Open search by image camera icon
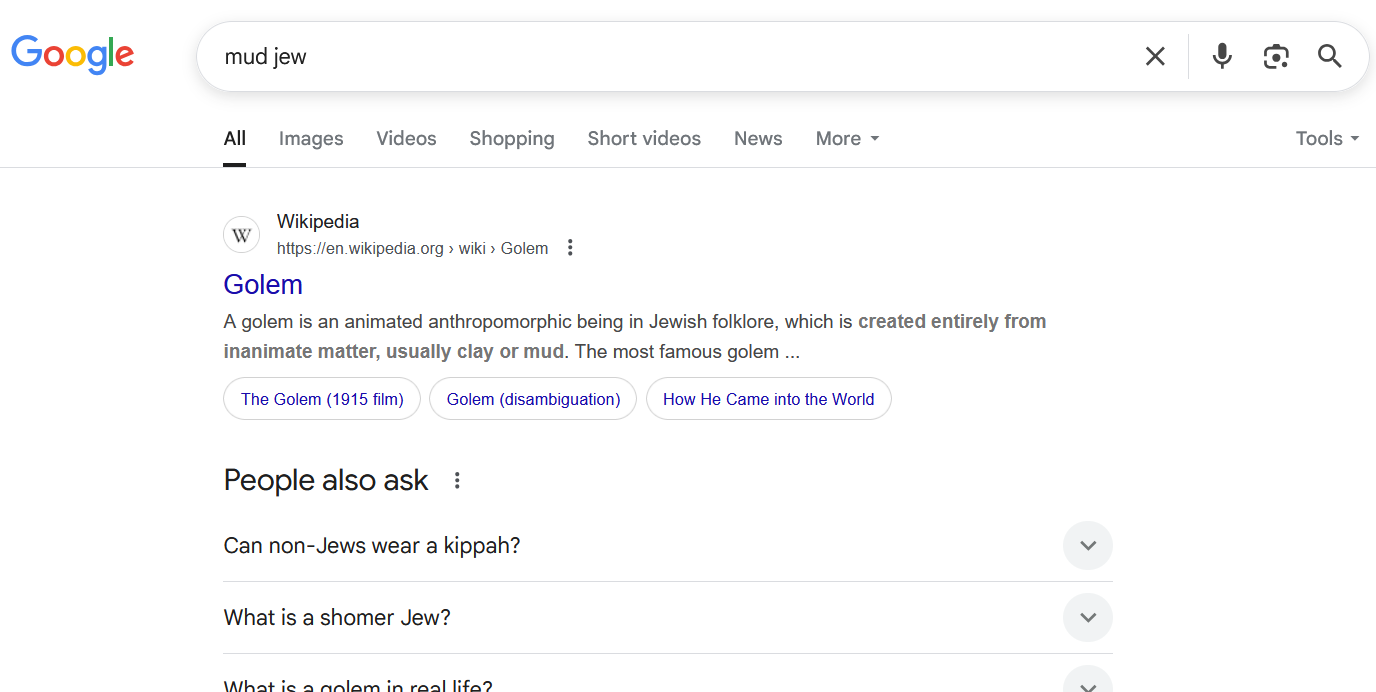 click(x=1276, y=56)
